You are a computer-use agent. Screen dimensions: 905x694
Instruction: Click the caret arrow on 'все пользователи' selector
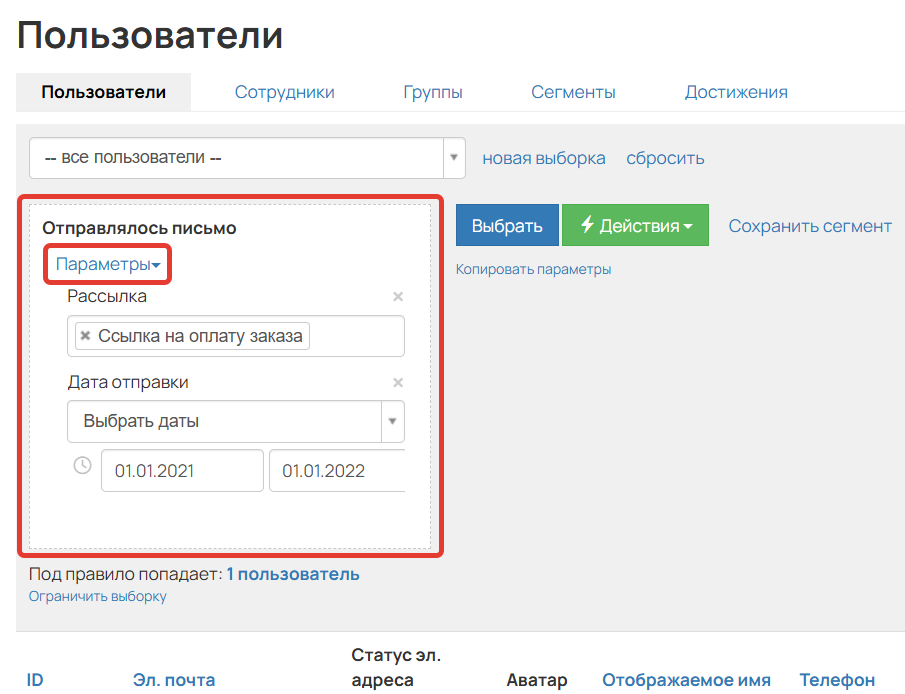pos(454,157)
